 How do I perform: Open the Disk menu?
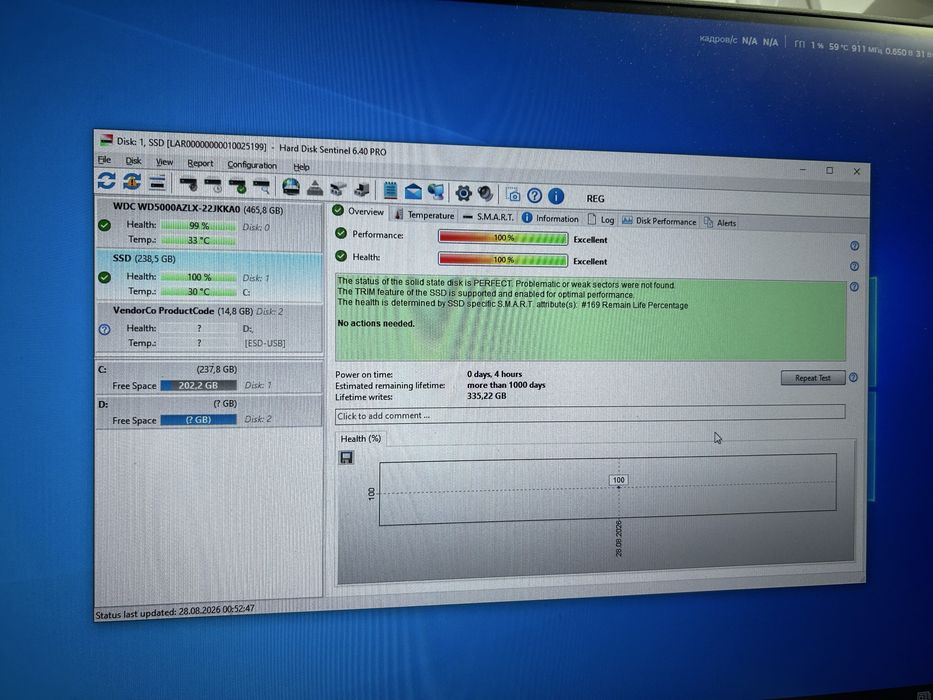(x=133, y=161)
